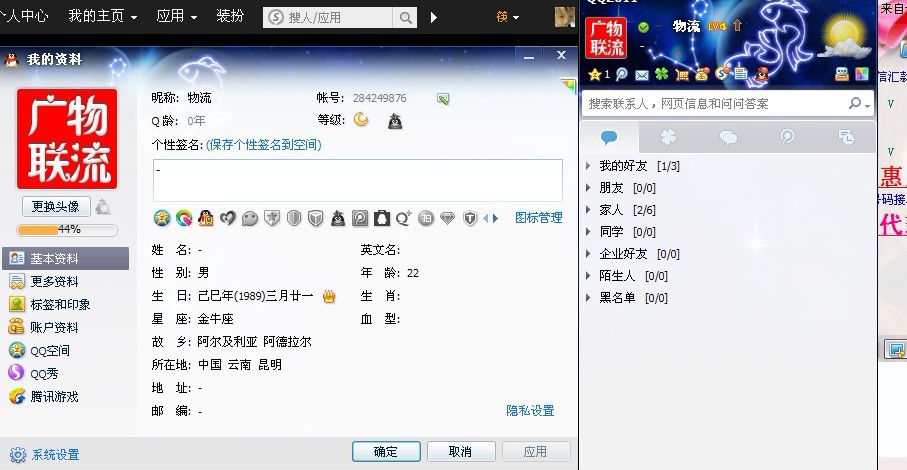Open Tencent Weibo icon in QQ main panel
This screenshot has height=470, width=907.
pos(622,74)
